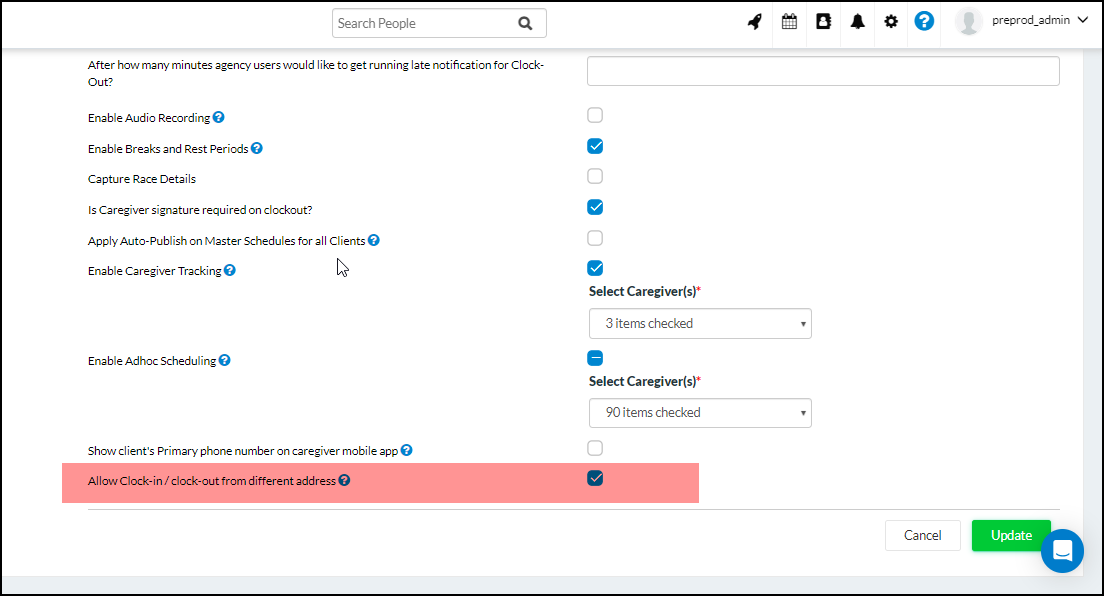Click the contacts address book icon
The height and width of the screenshot is (596, 1104).
(x=822, y=20)
